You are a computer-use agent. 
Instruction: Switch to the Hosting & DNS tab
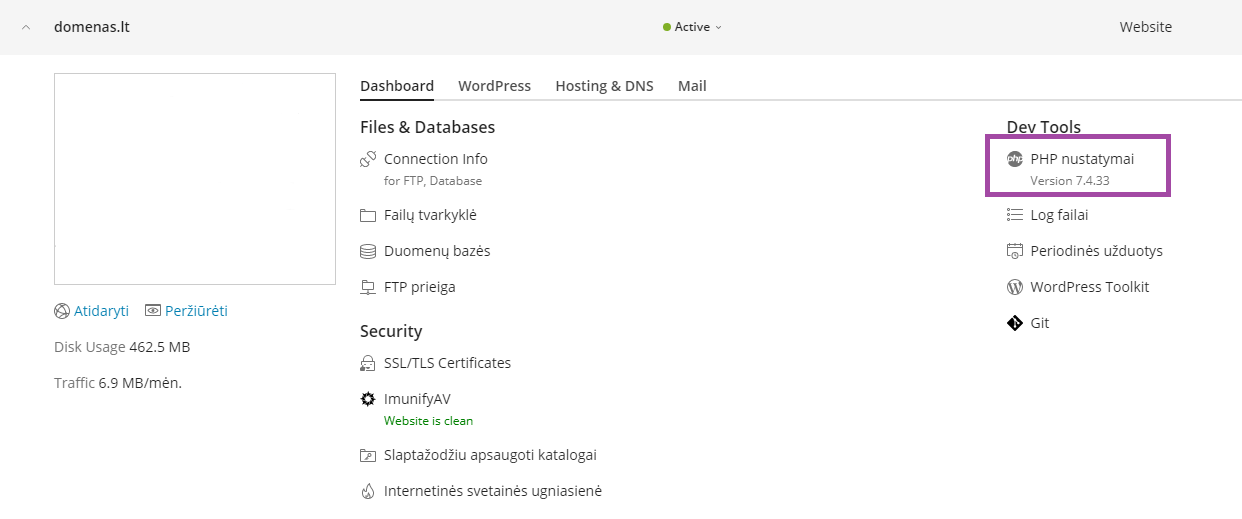coord(604,86)
